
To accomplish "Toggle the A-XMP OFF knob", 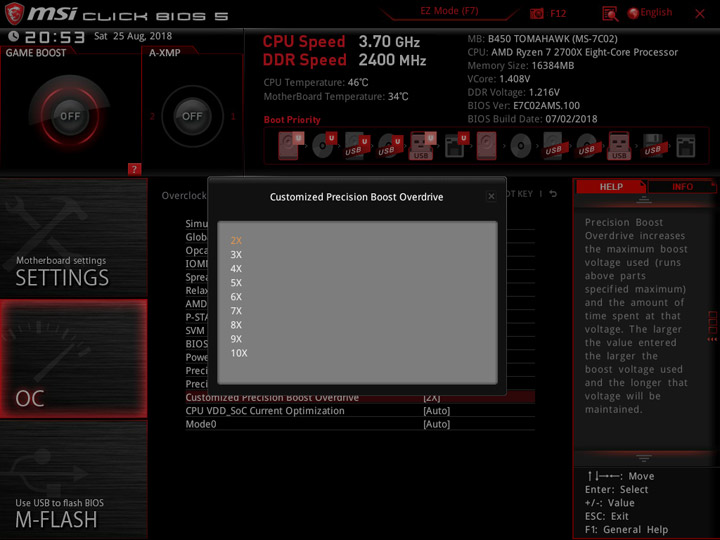I will 192,116.
